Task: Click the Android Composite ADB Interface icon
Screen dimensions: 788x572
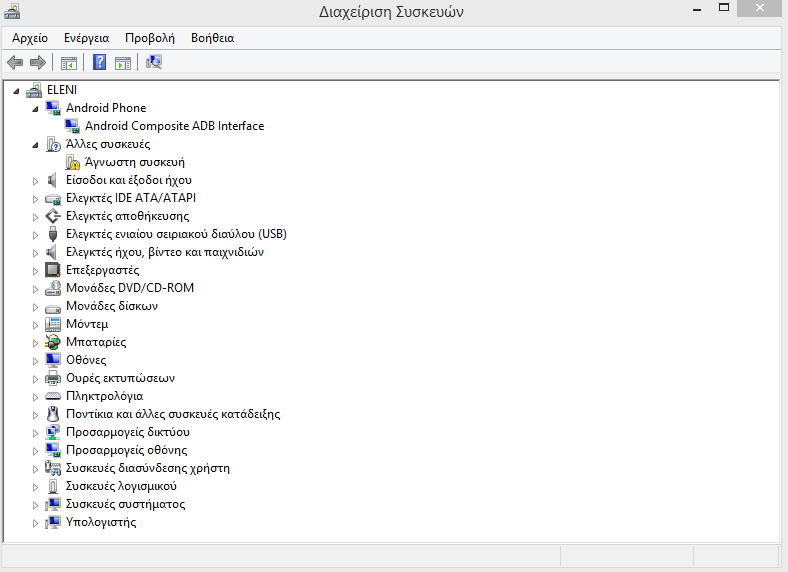Action: point(72,126)
